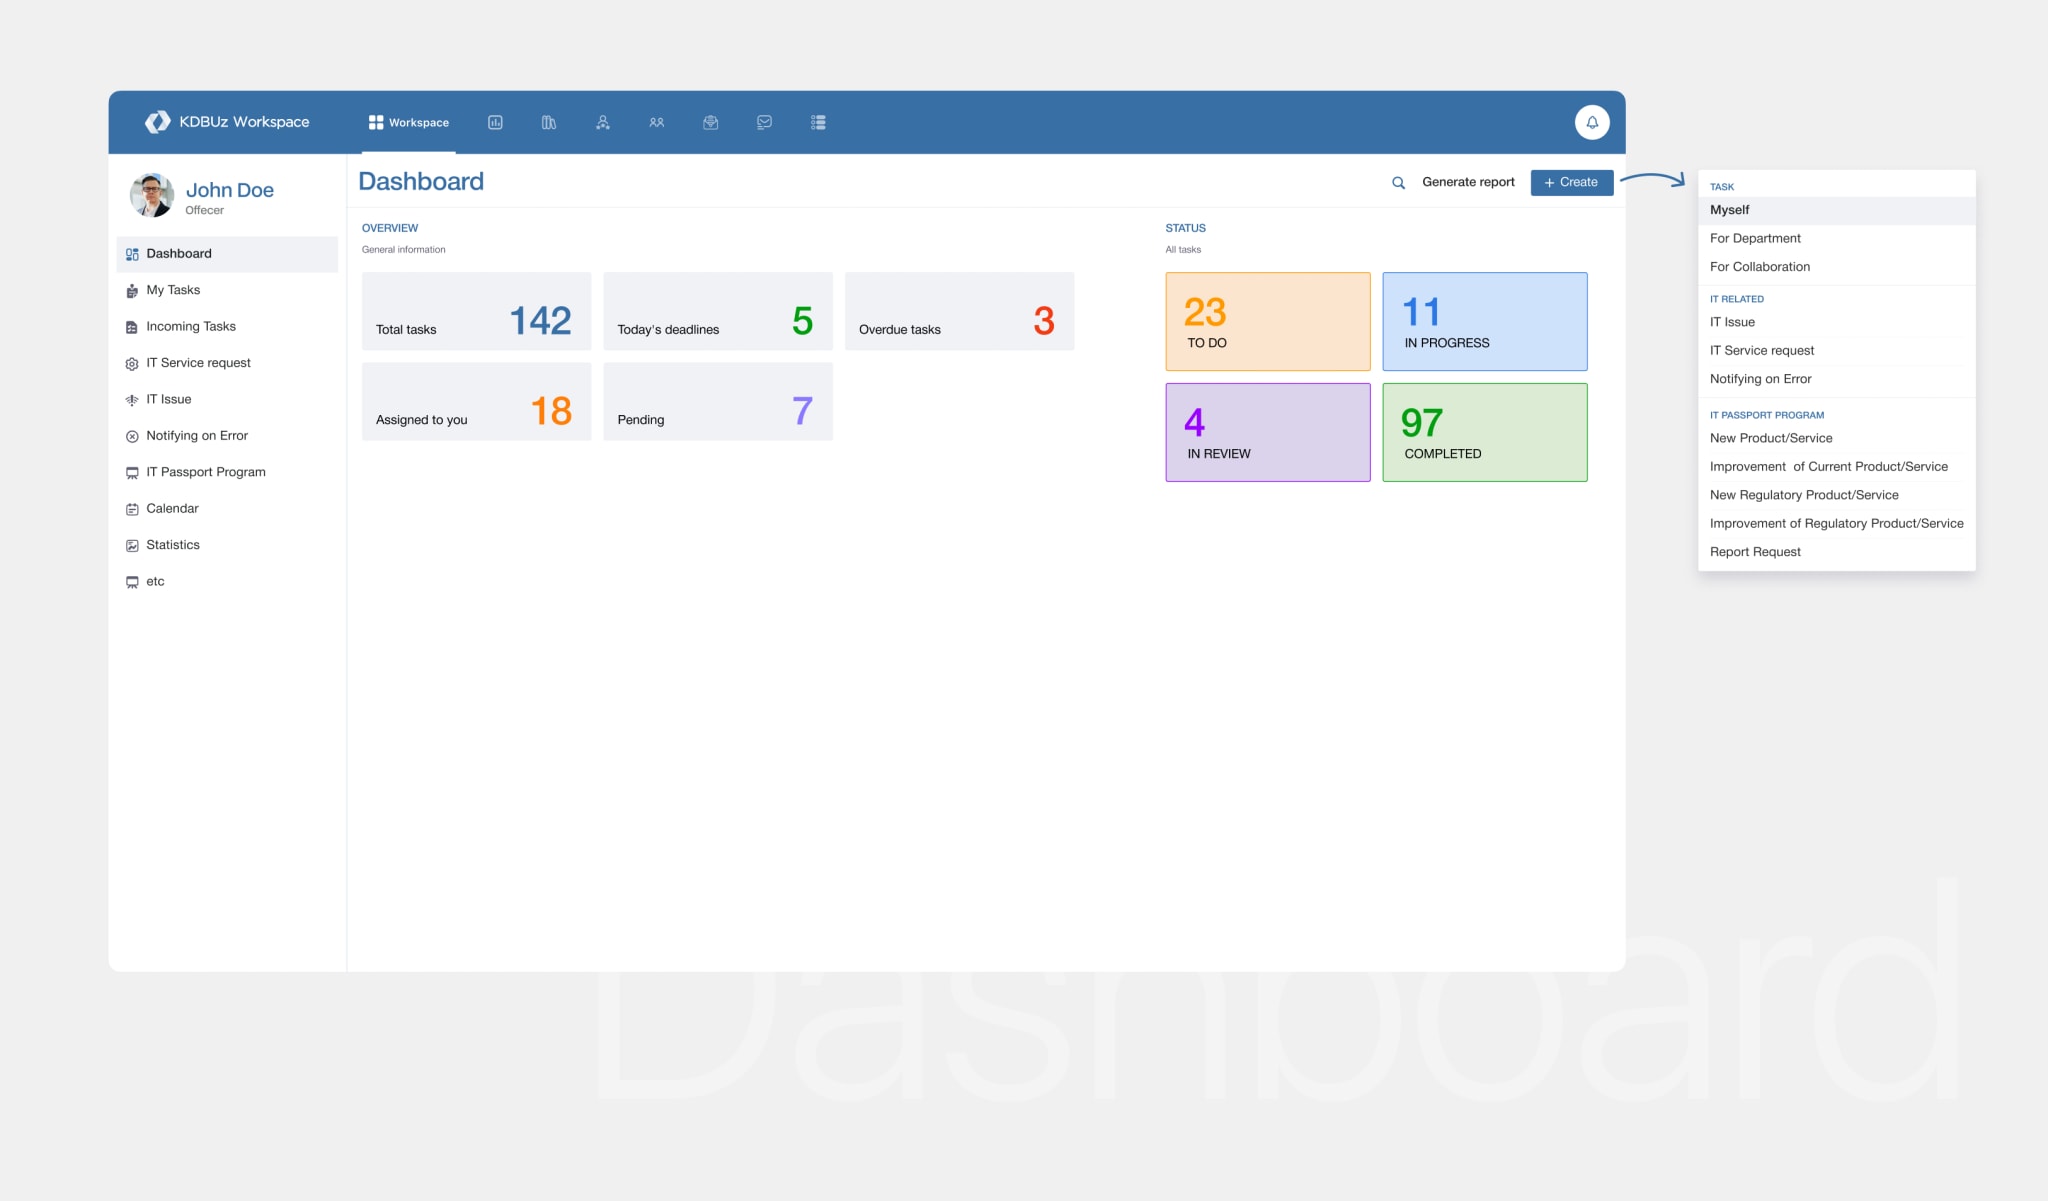
Task: Open Statistics in the sidebar
Action: click(x=227, y=545)
